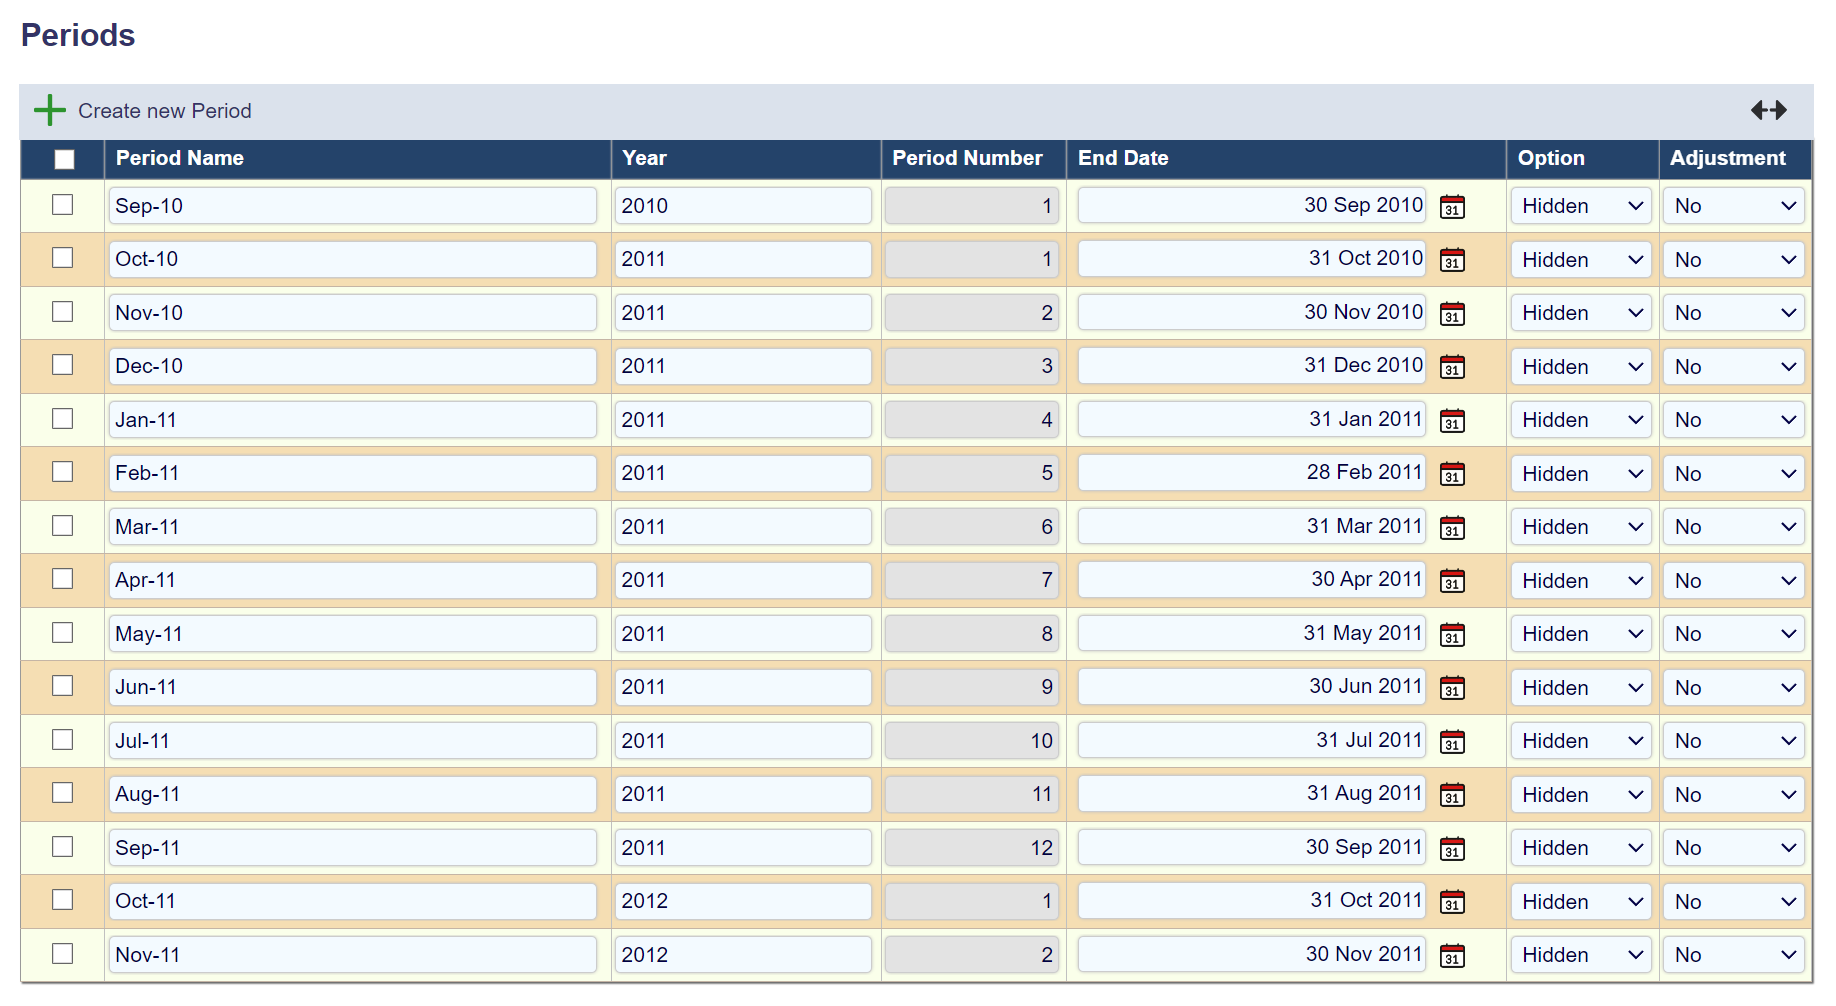Viewport: 1836px width, 1006px height.
Task: Open calendar picker for 31 May 2011
Action: (1452, 635)
